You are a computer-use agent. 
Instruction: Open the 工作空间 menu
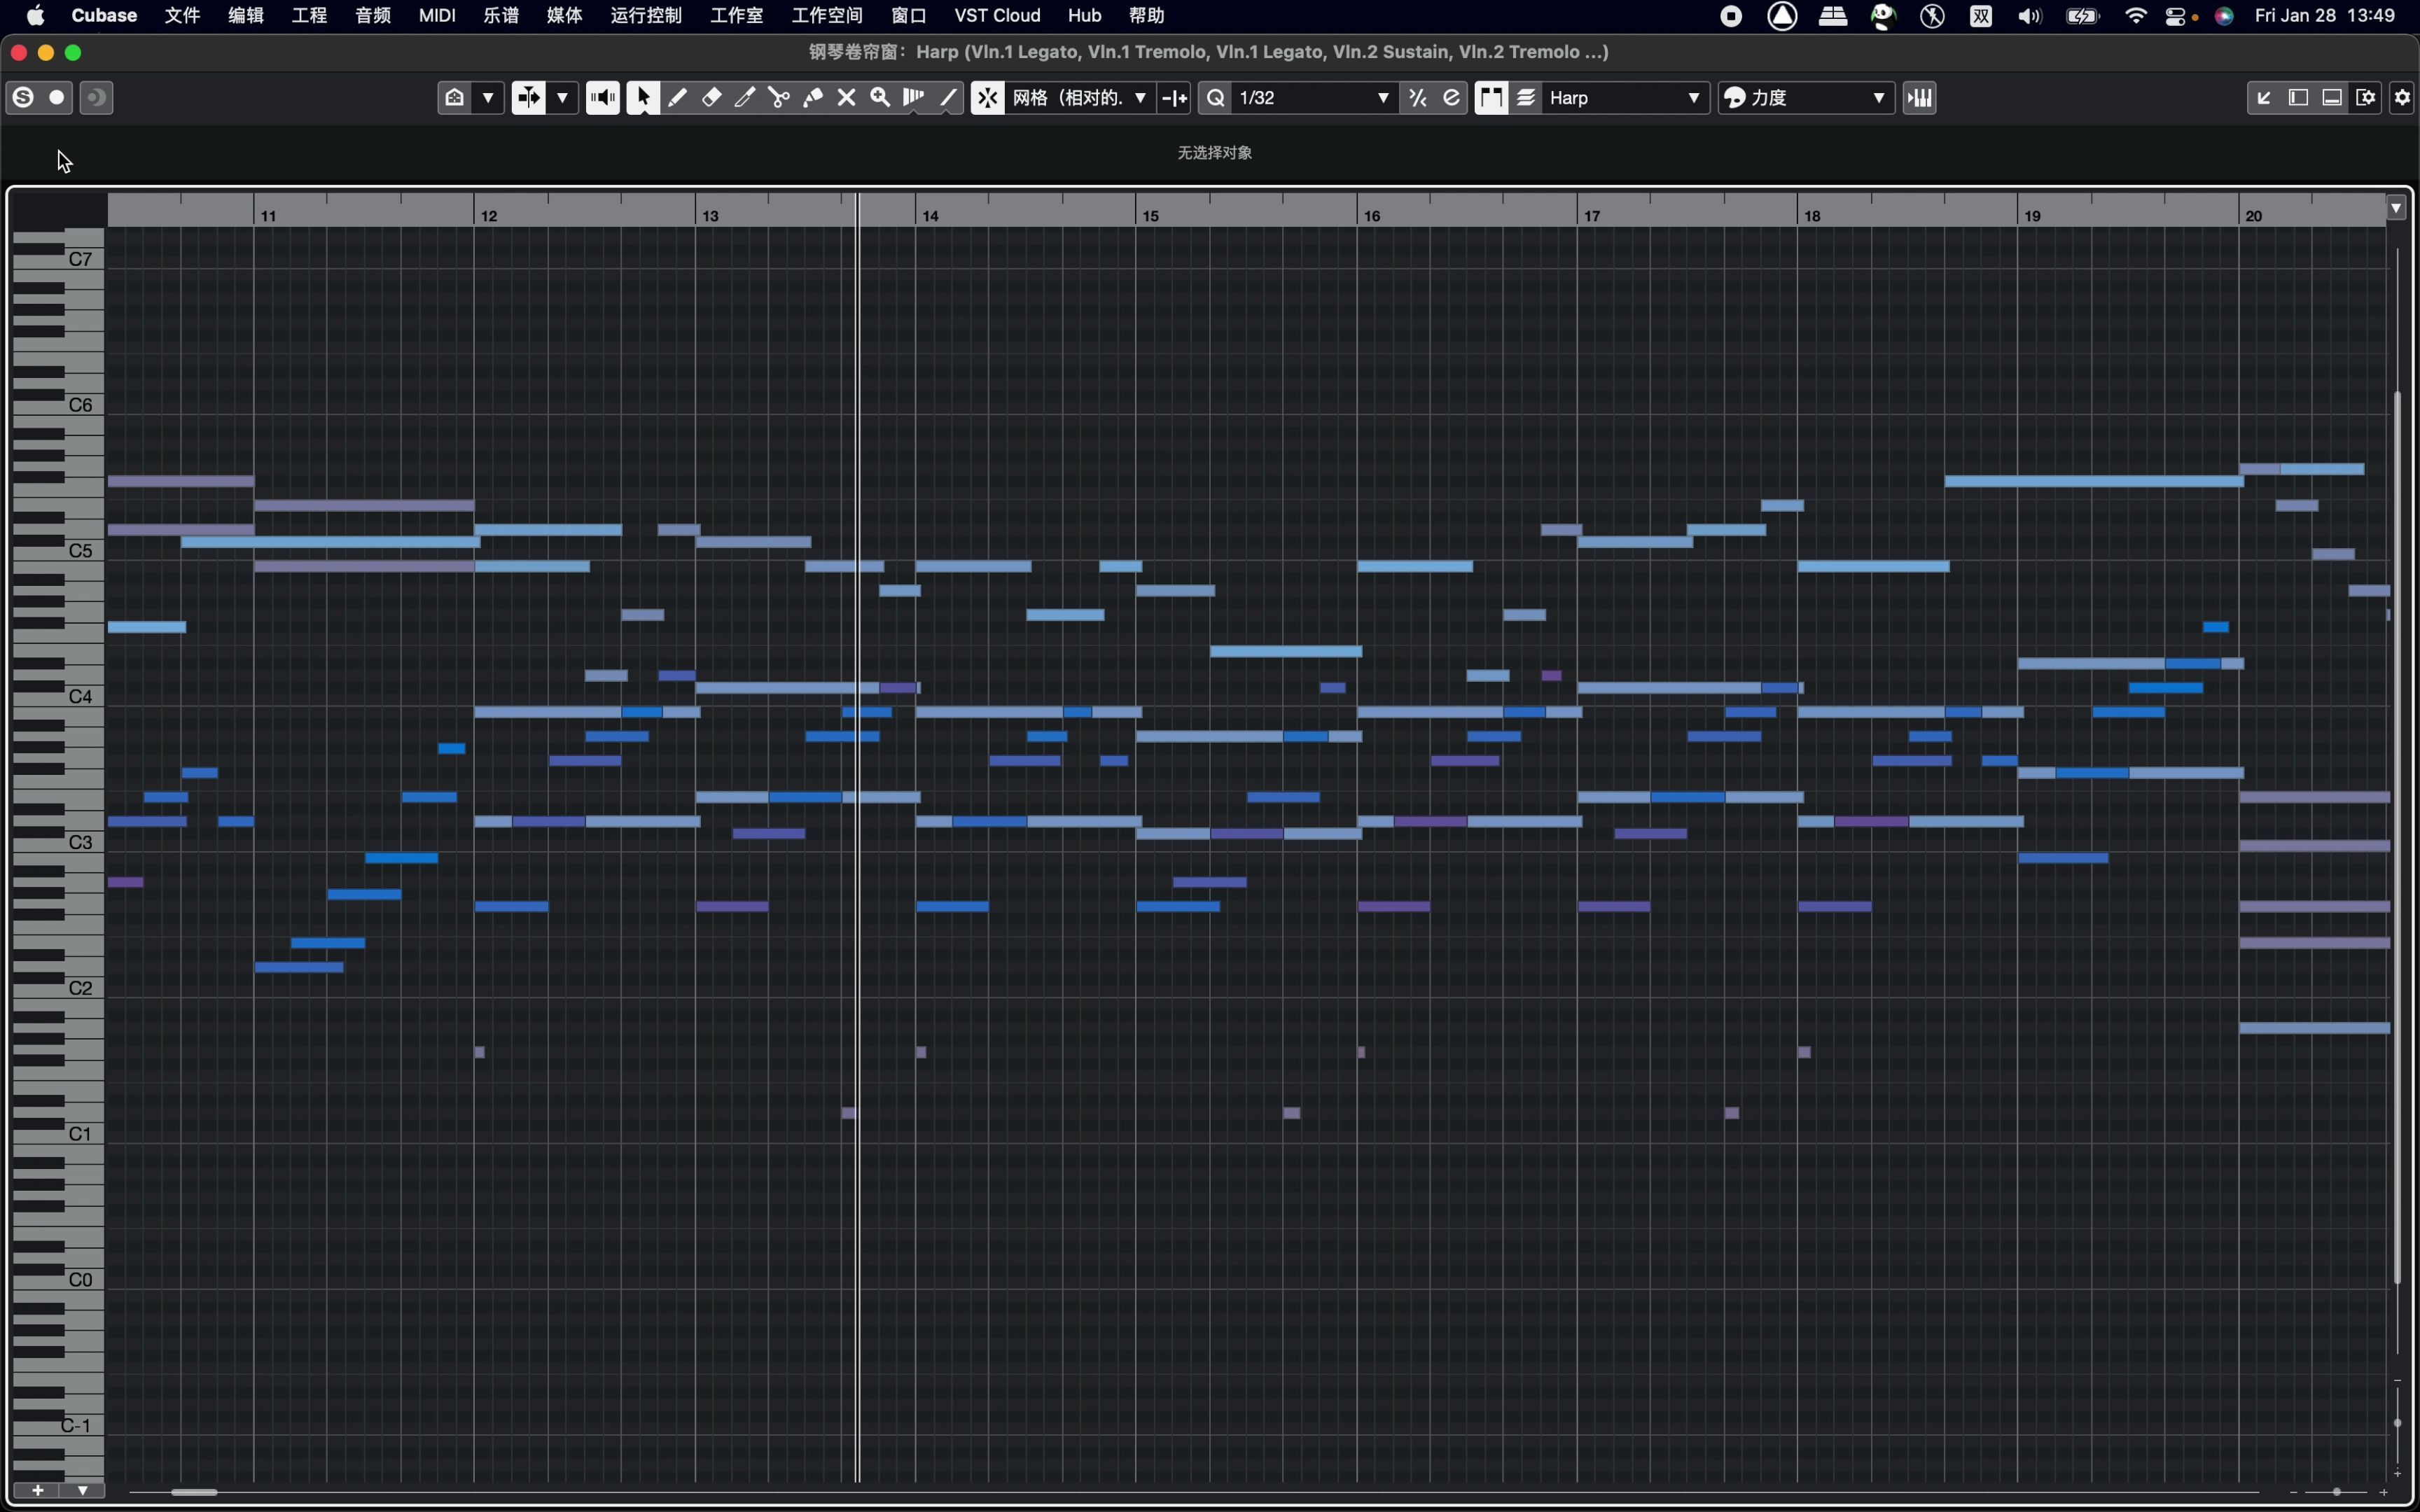[x=827, y=15]
